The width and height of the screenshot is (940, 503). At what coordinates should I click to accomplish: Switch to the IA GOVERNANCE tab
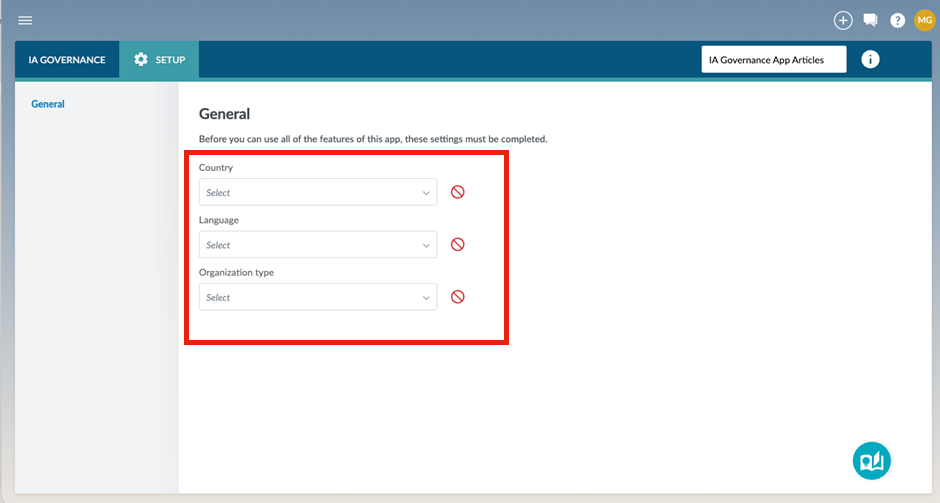[x=67, y=60]
